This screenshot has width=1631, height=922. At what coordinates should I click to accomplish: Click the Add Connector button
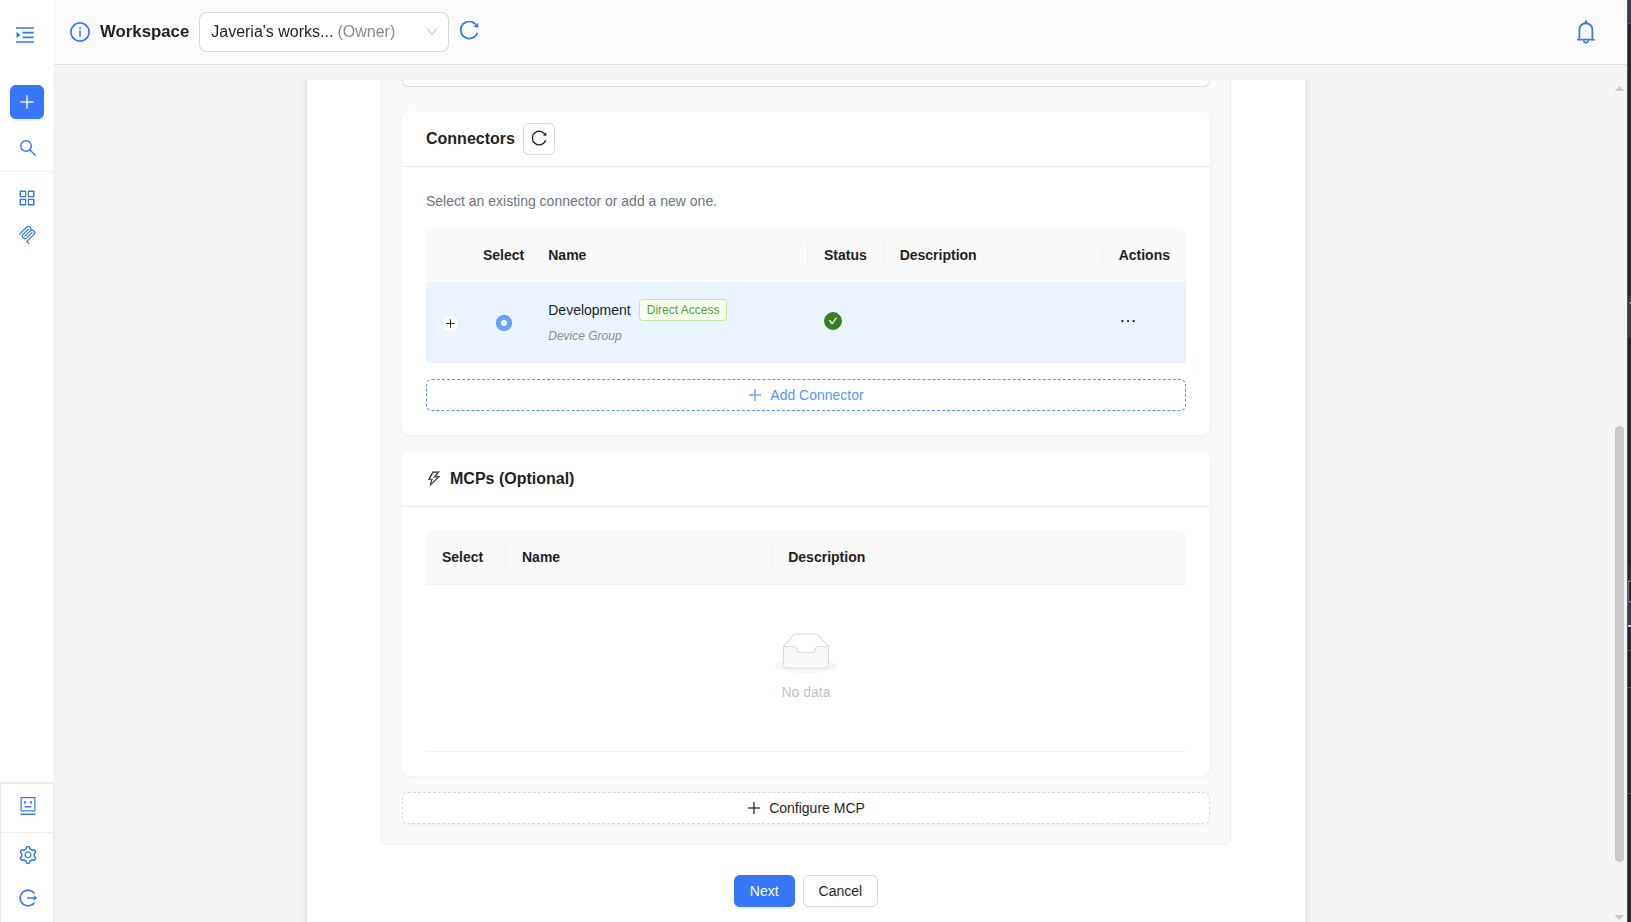(x=805, y=395)
